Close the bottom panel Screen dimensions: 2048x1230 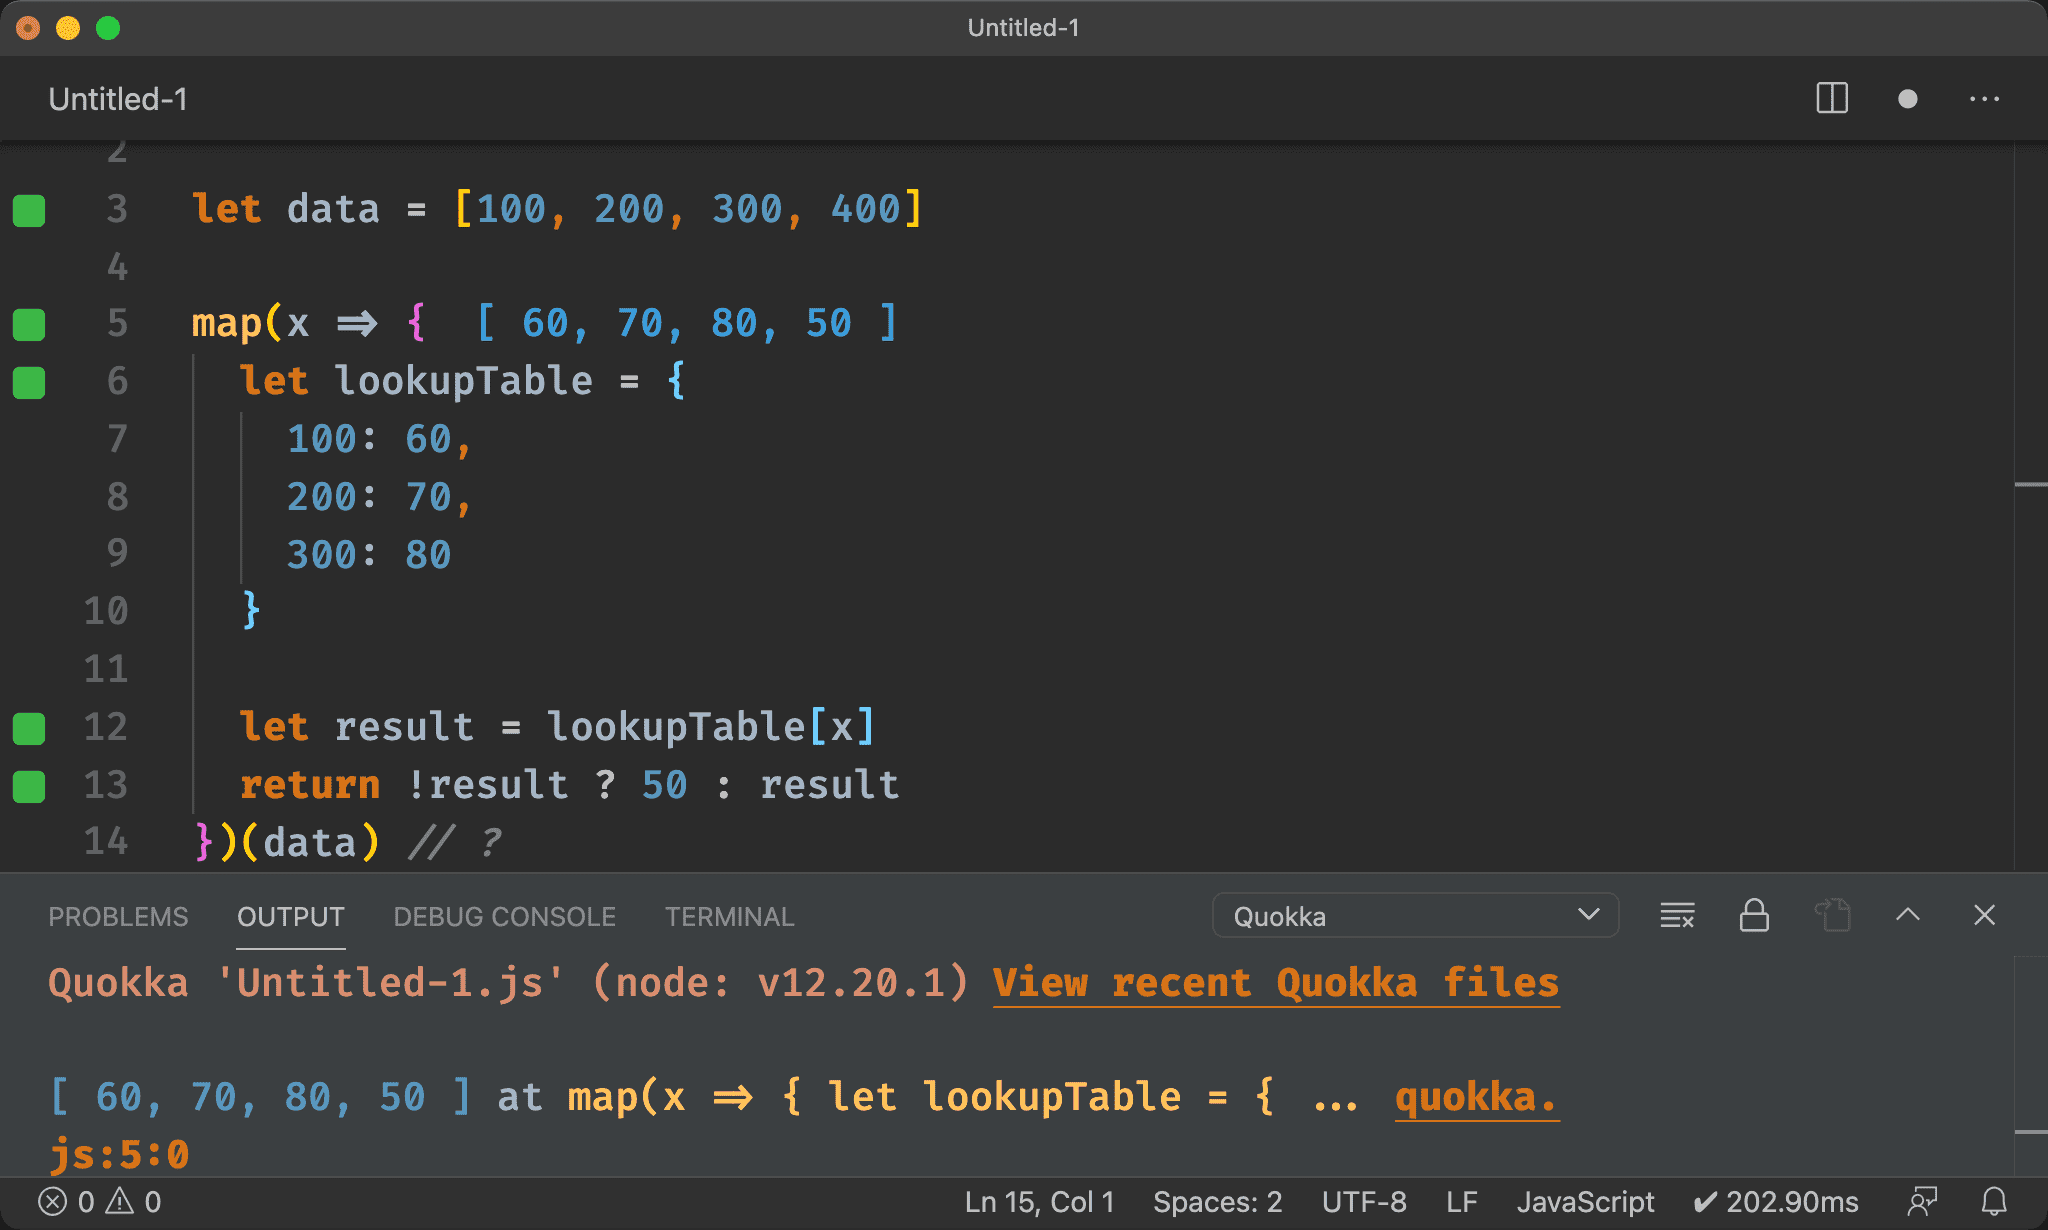coord(1985,915)
